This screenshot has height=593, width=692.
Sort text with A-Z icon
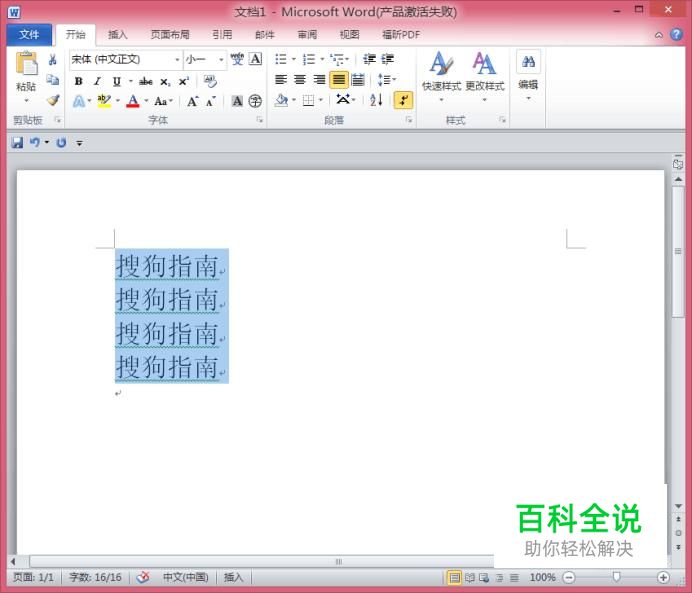376,100
